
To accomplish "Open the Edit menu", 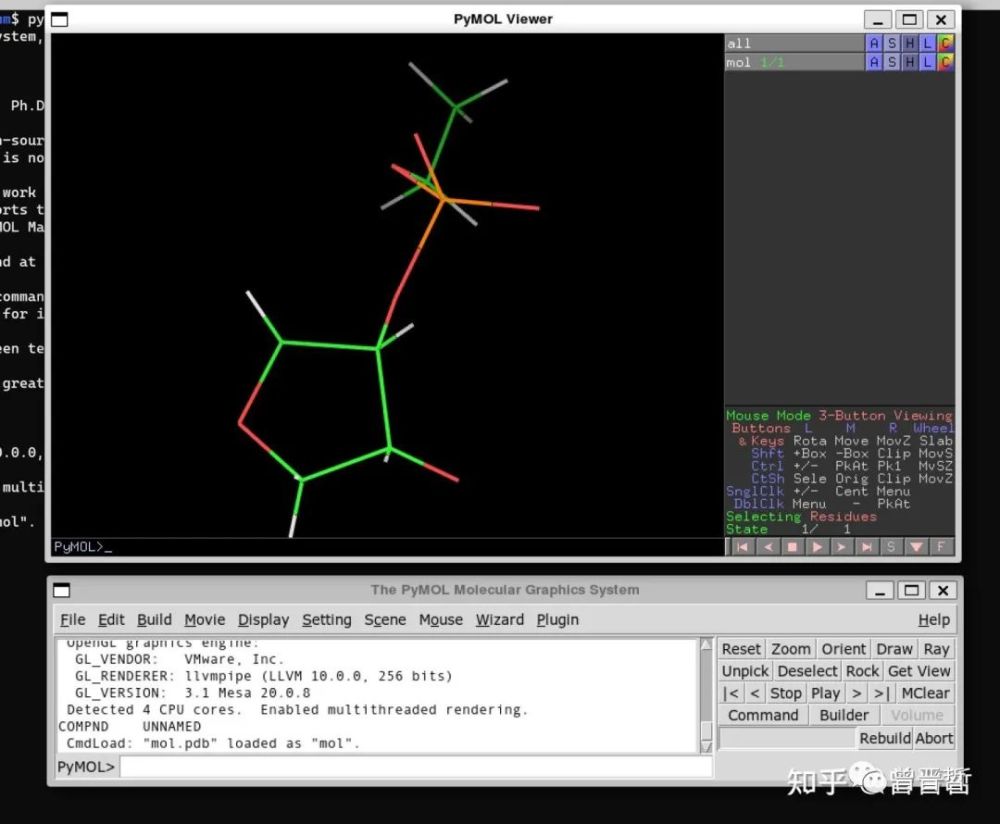I will click(x=111, y=619).
